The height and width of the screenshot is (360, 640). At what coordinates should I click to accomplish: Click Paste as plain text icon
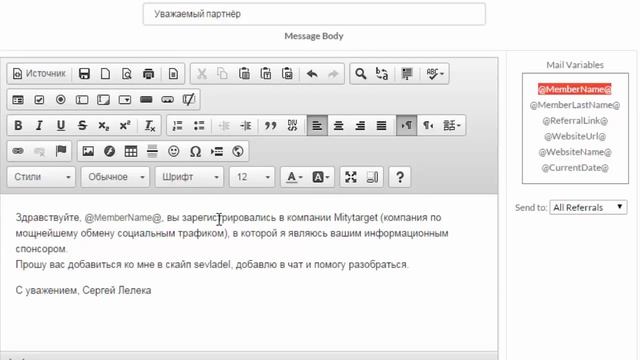point(266,74)
